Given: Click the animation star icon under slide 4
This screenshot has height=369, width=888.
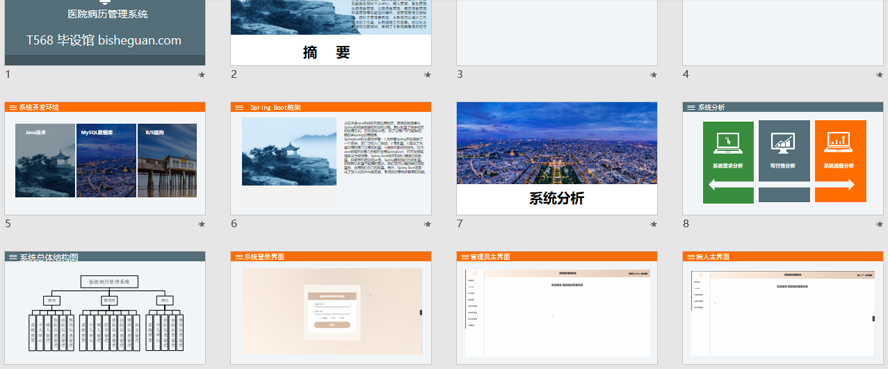Looking at the screenshot, I should (x=879, y=75).
